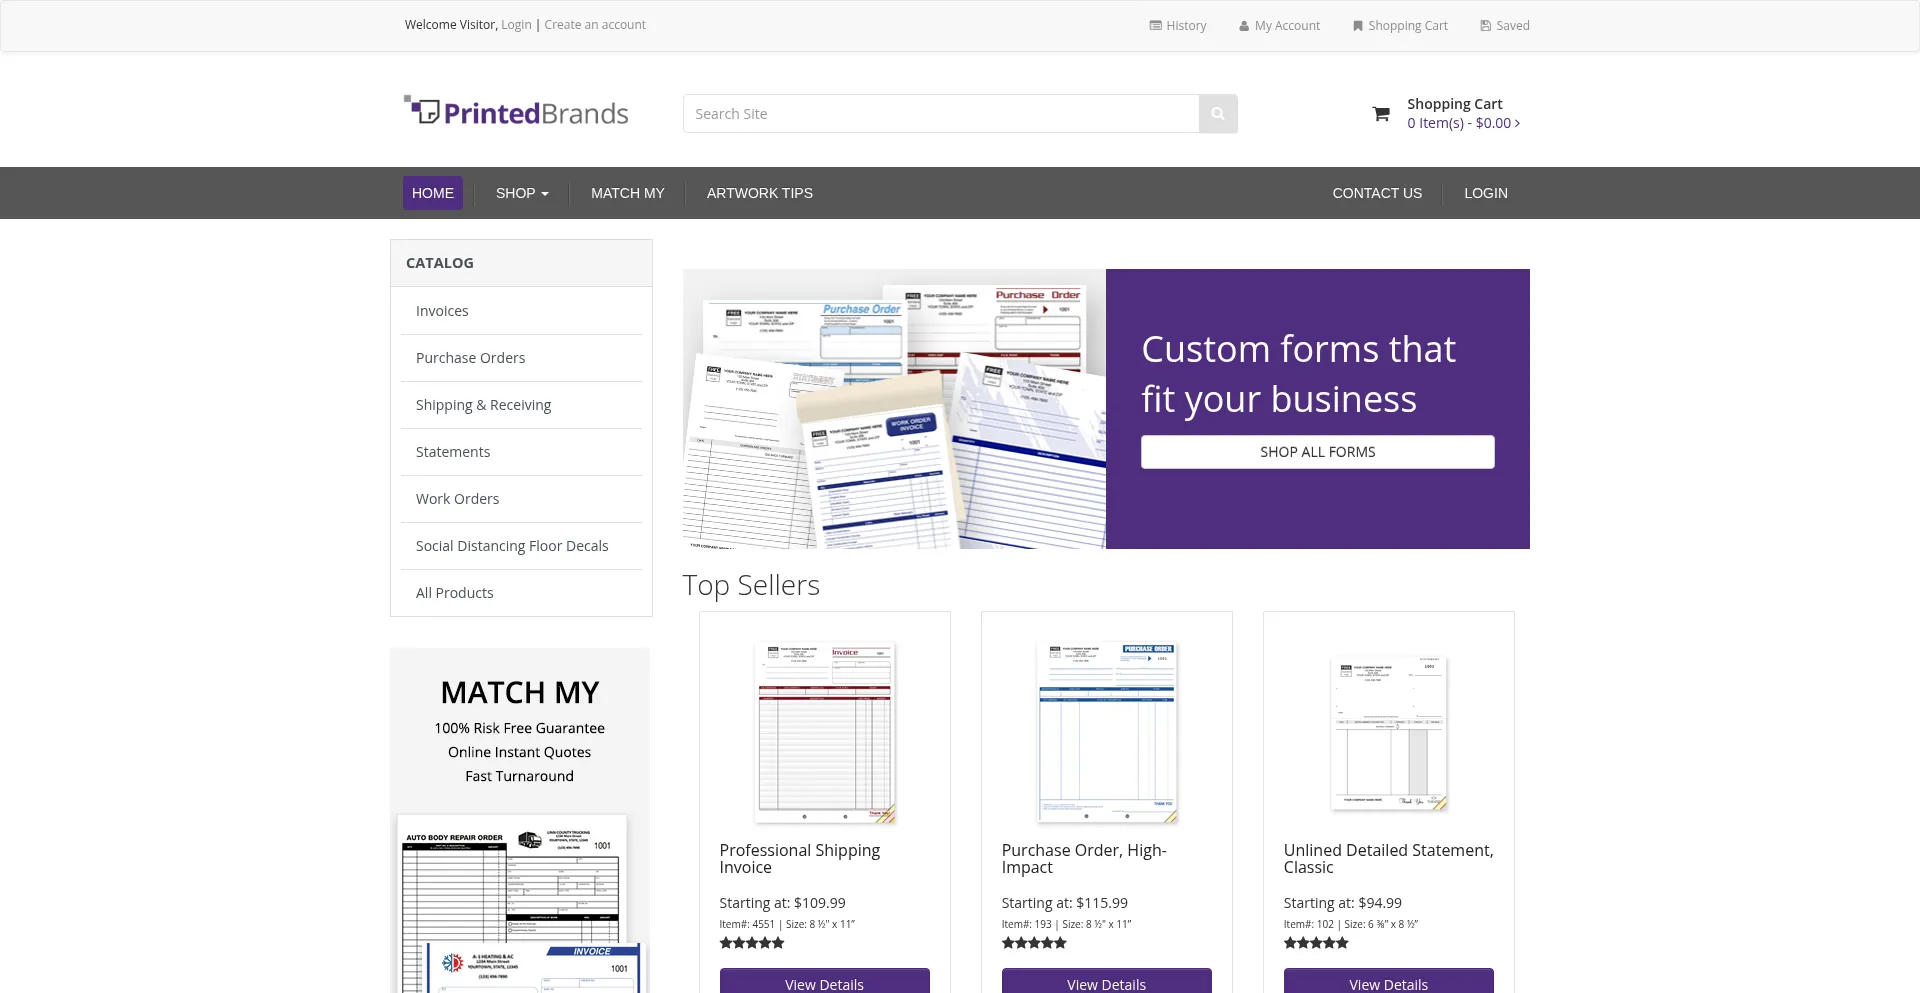Rate Professional Shipping Invoice stars
This screenshot has height=993, width=1920.
pyautogui.click(x=752, y=943)
